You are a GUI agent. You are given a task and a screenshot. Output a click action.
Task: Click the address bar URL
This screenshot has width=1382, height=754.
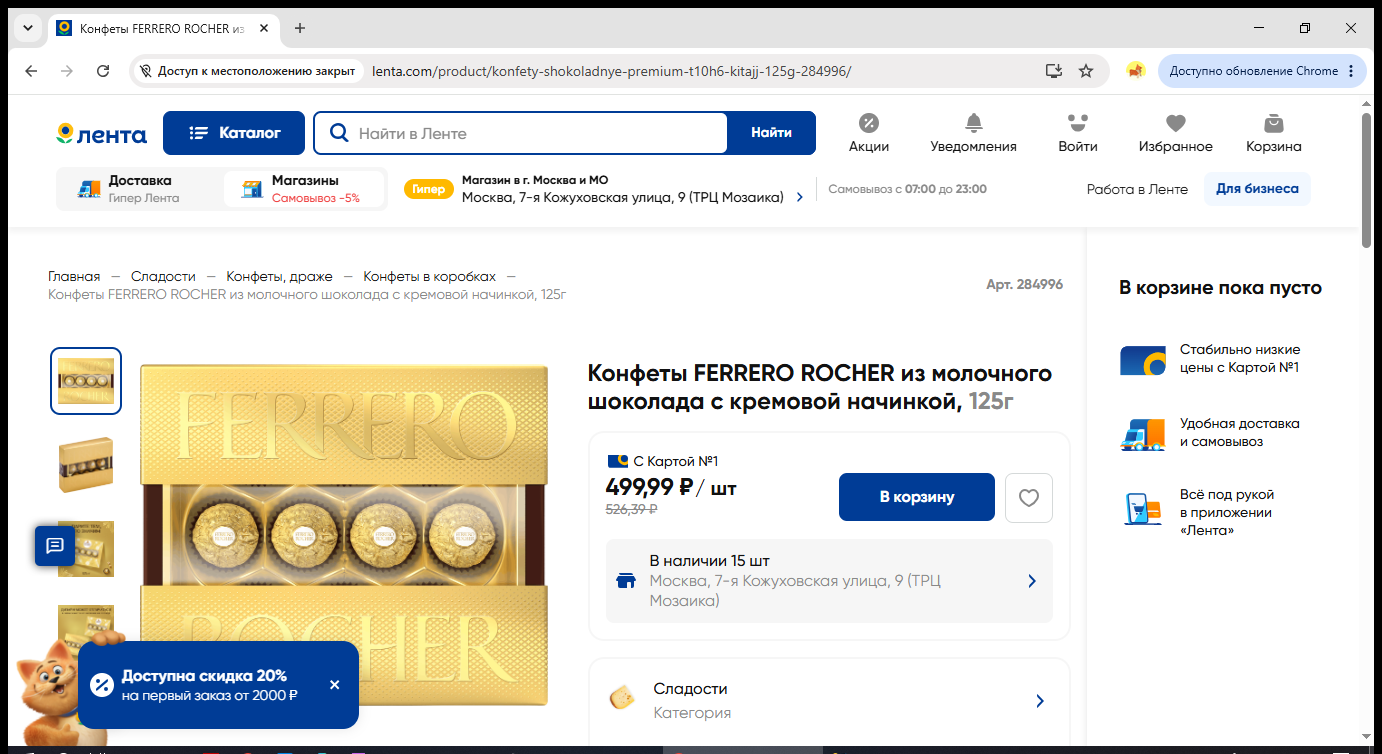pyautogui.click(x=612, y=71)
